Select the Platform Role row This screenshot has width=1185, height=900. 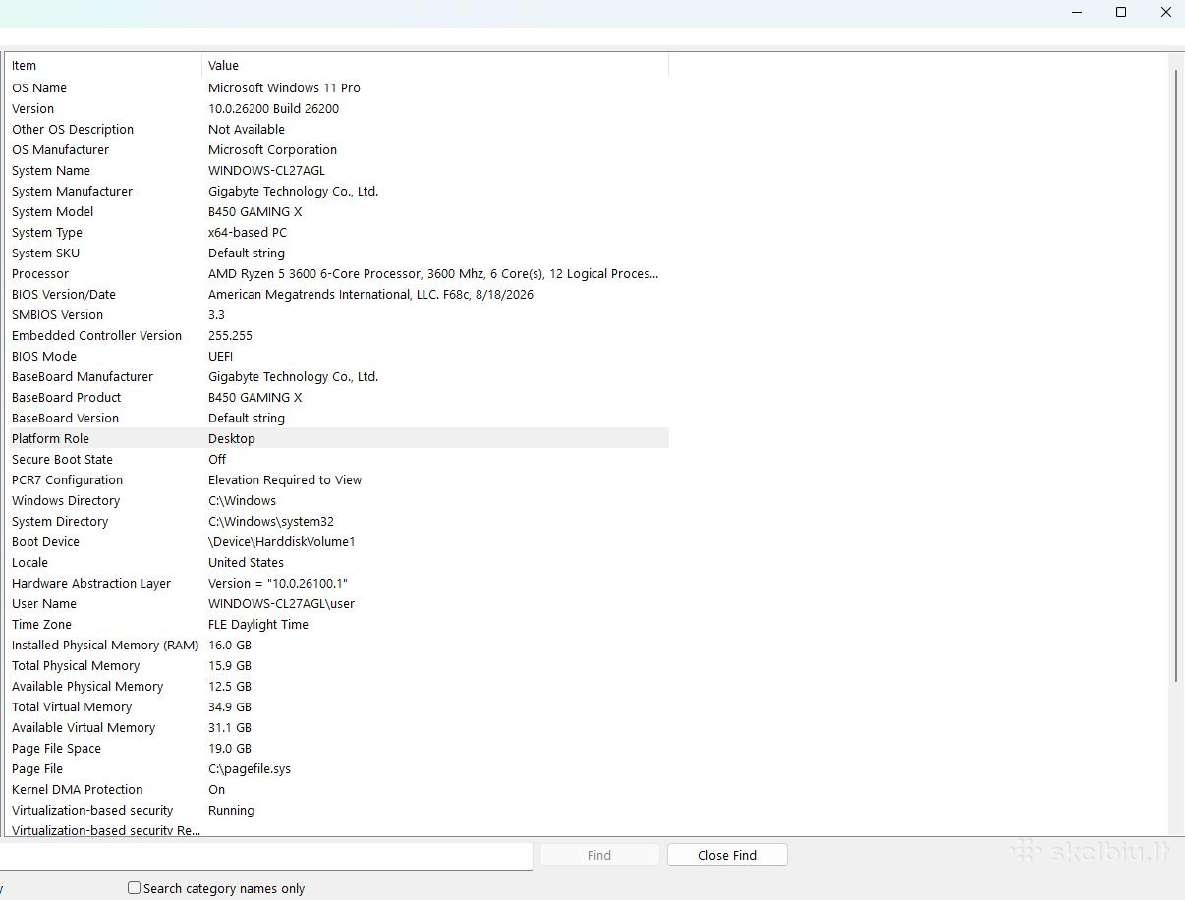point(337,438)
